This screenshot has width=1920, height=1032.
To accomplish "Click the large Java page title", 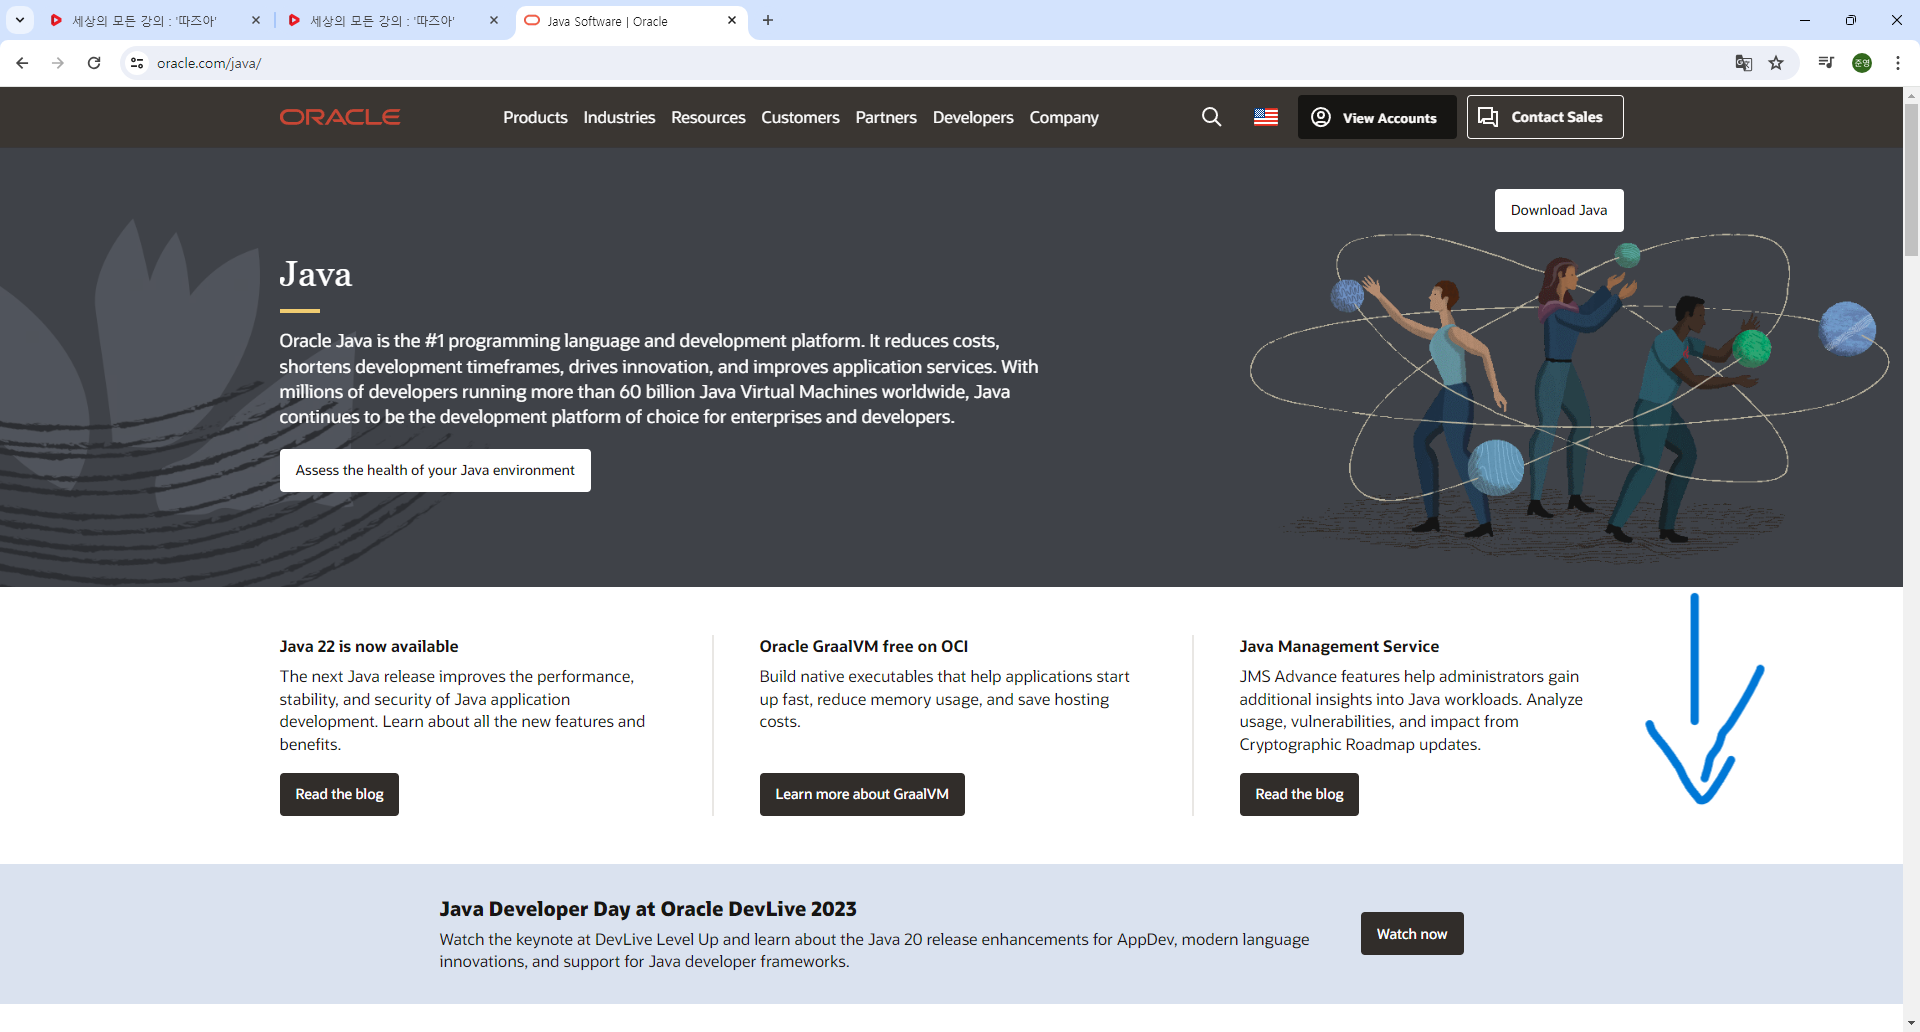I will click(x=316, y=274).
